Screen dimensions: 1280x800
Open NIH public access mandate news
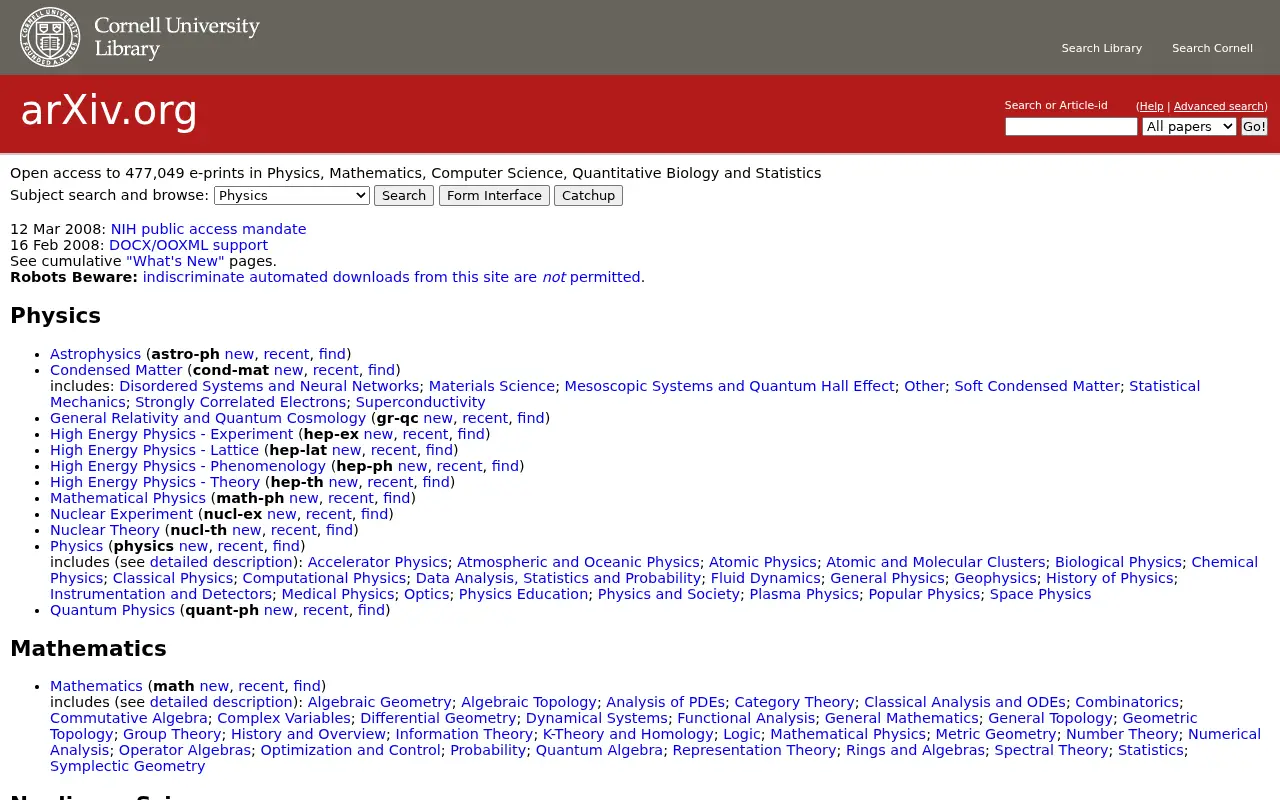[208, 229]
